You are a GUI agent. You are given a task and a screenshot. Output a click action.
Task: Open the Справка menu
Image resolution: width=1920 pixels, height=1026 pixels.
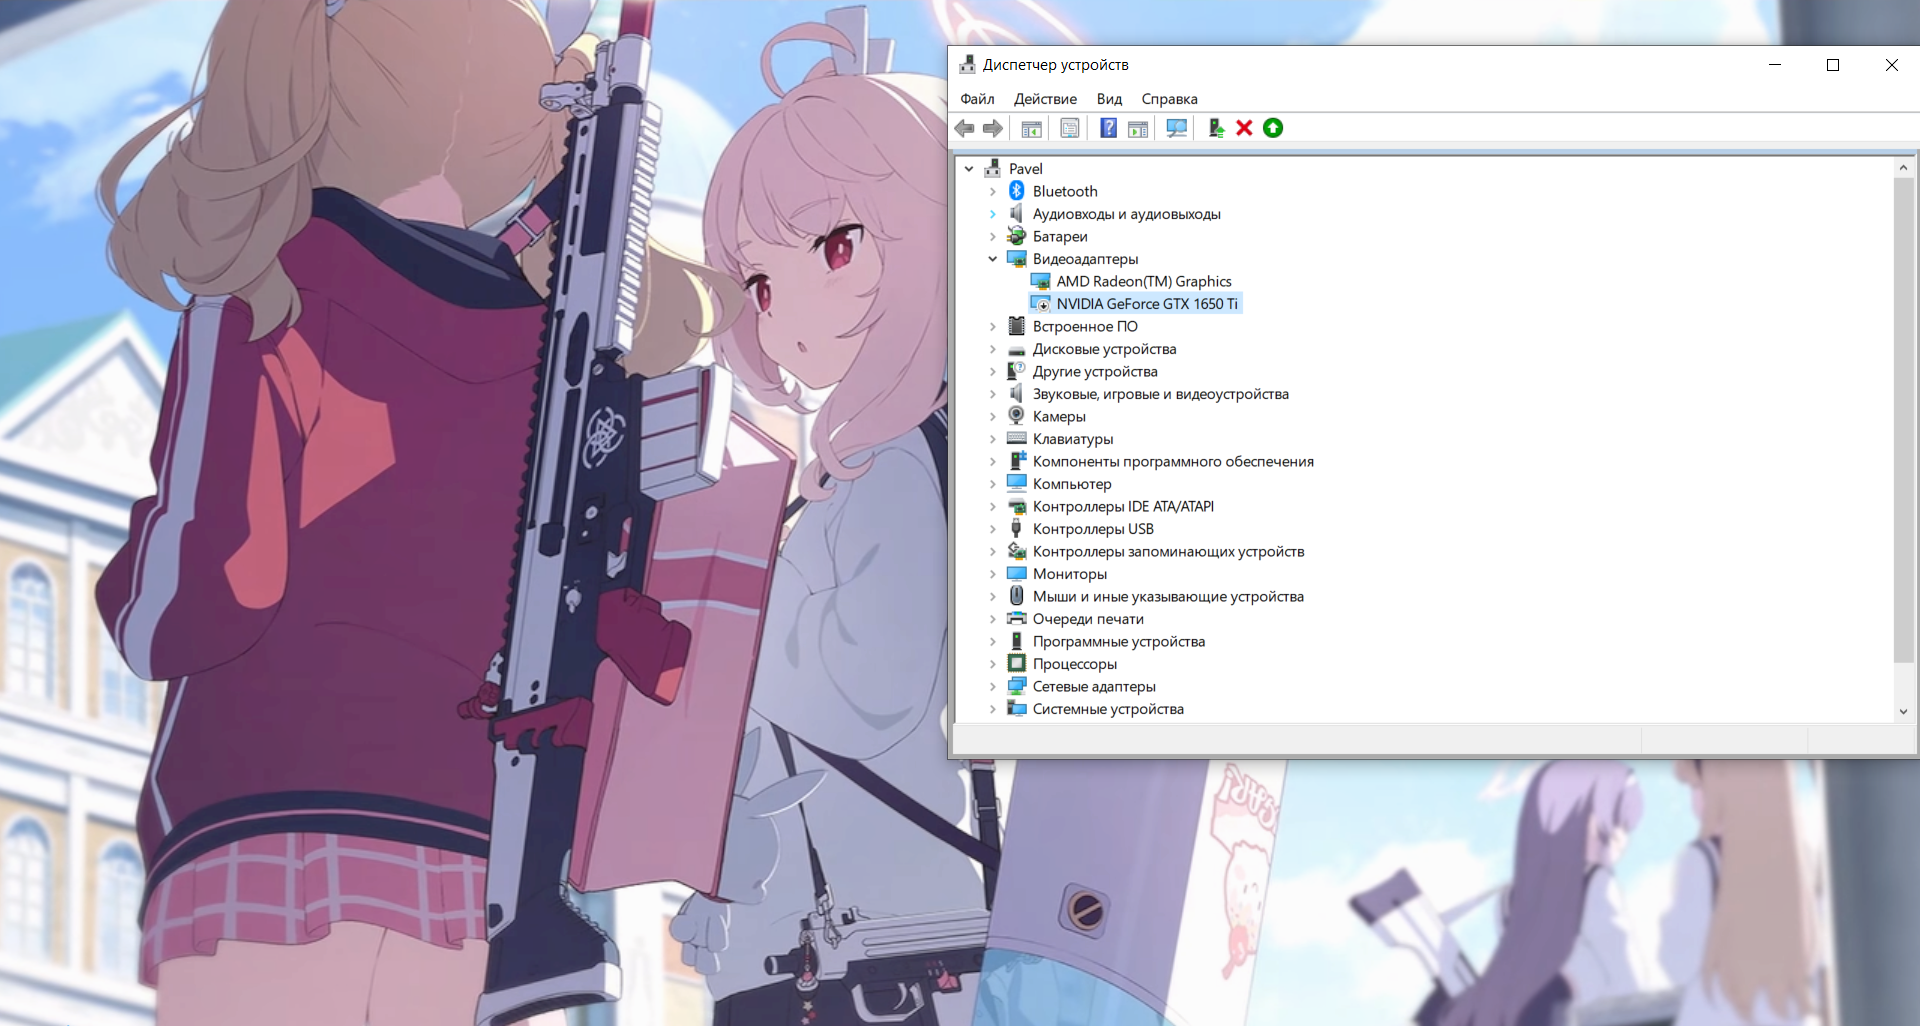click(x=1169, y=99)
